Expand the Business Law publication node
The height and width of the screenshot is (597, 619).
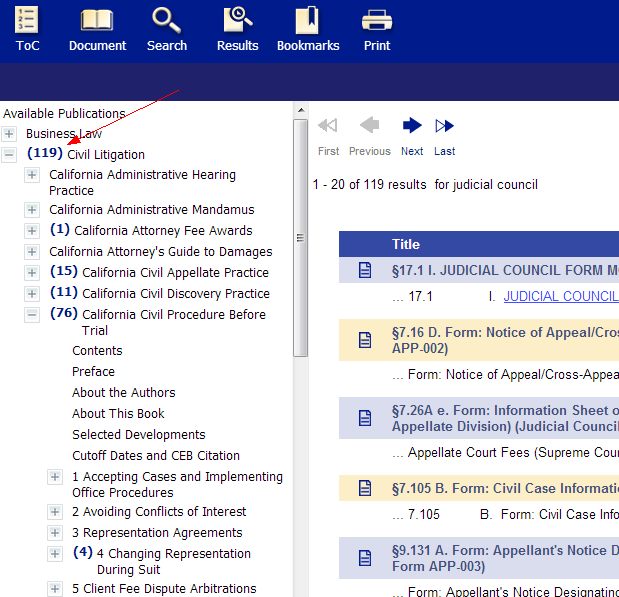pyautogui.click(x=9, y=134)
